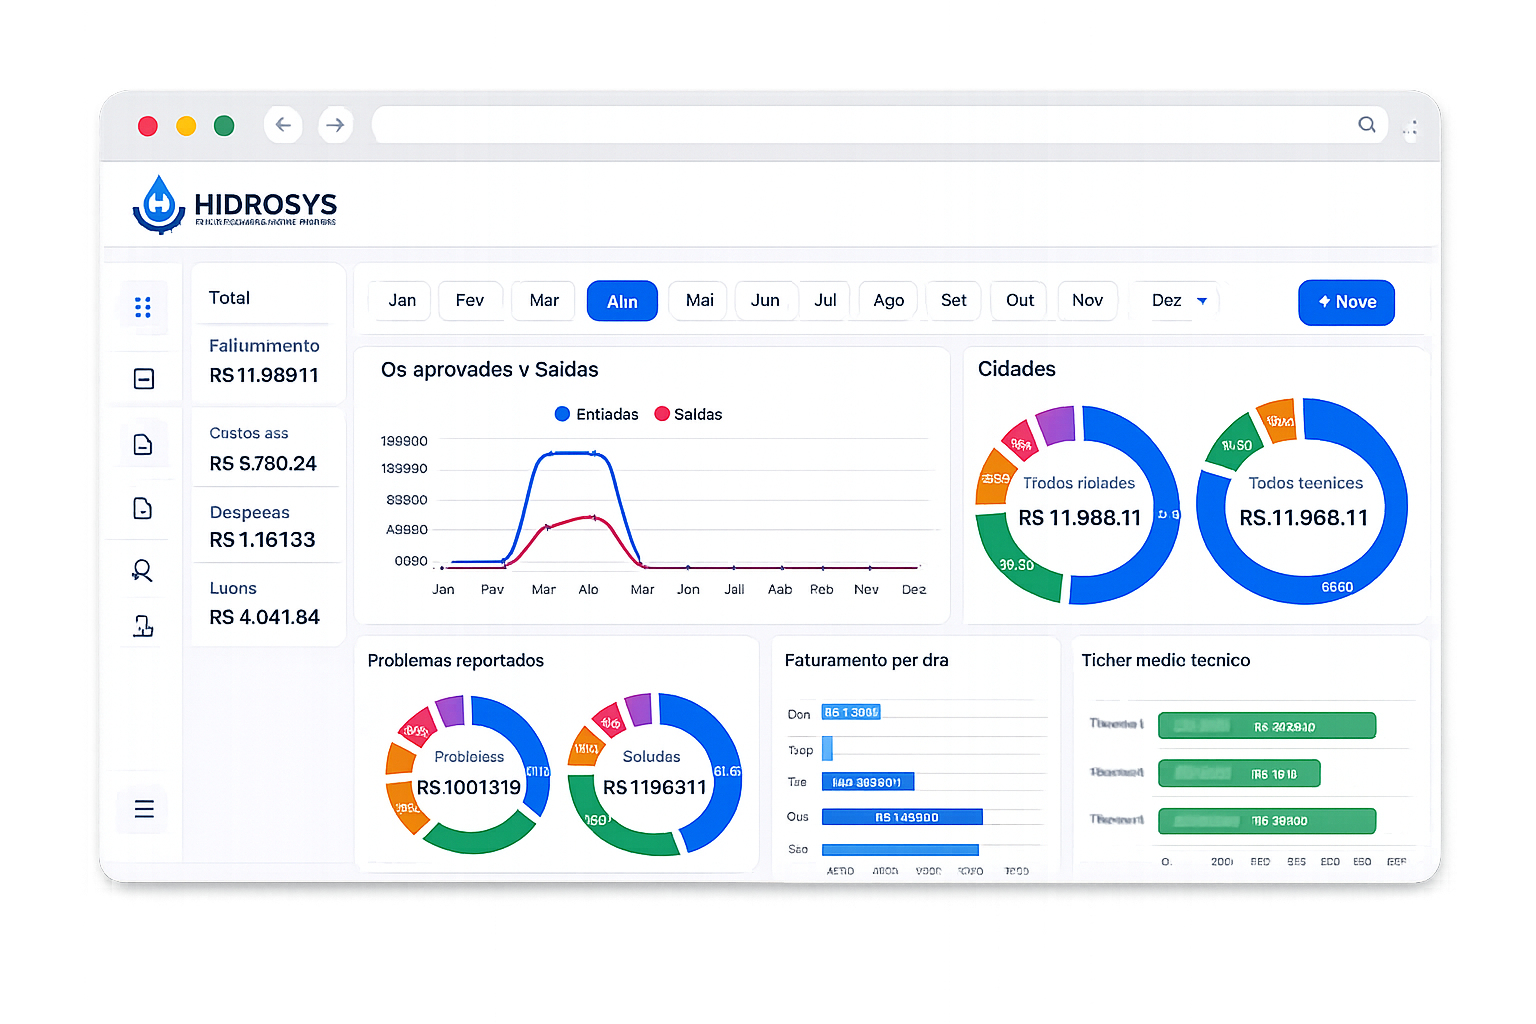This screenshot has height=1024, width=1536.
Task: Select the Nov month tab
Action: (1087, 301)
